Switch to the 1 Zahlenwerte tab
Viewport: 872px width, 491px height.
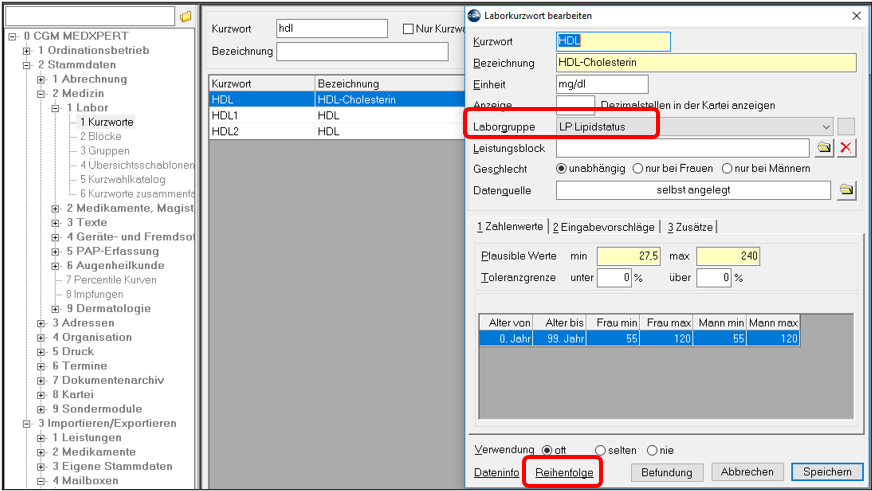pos(509,227)
